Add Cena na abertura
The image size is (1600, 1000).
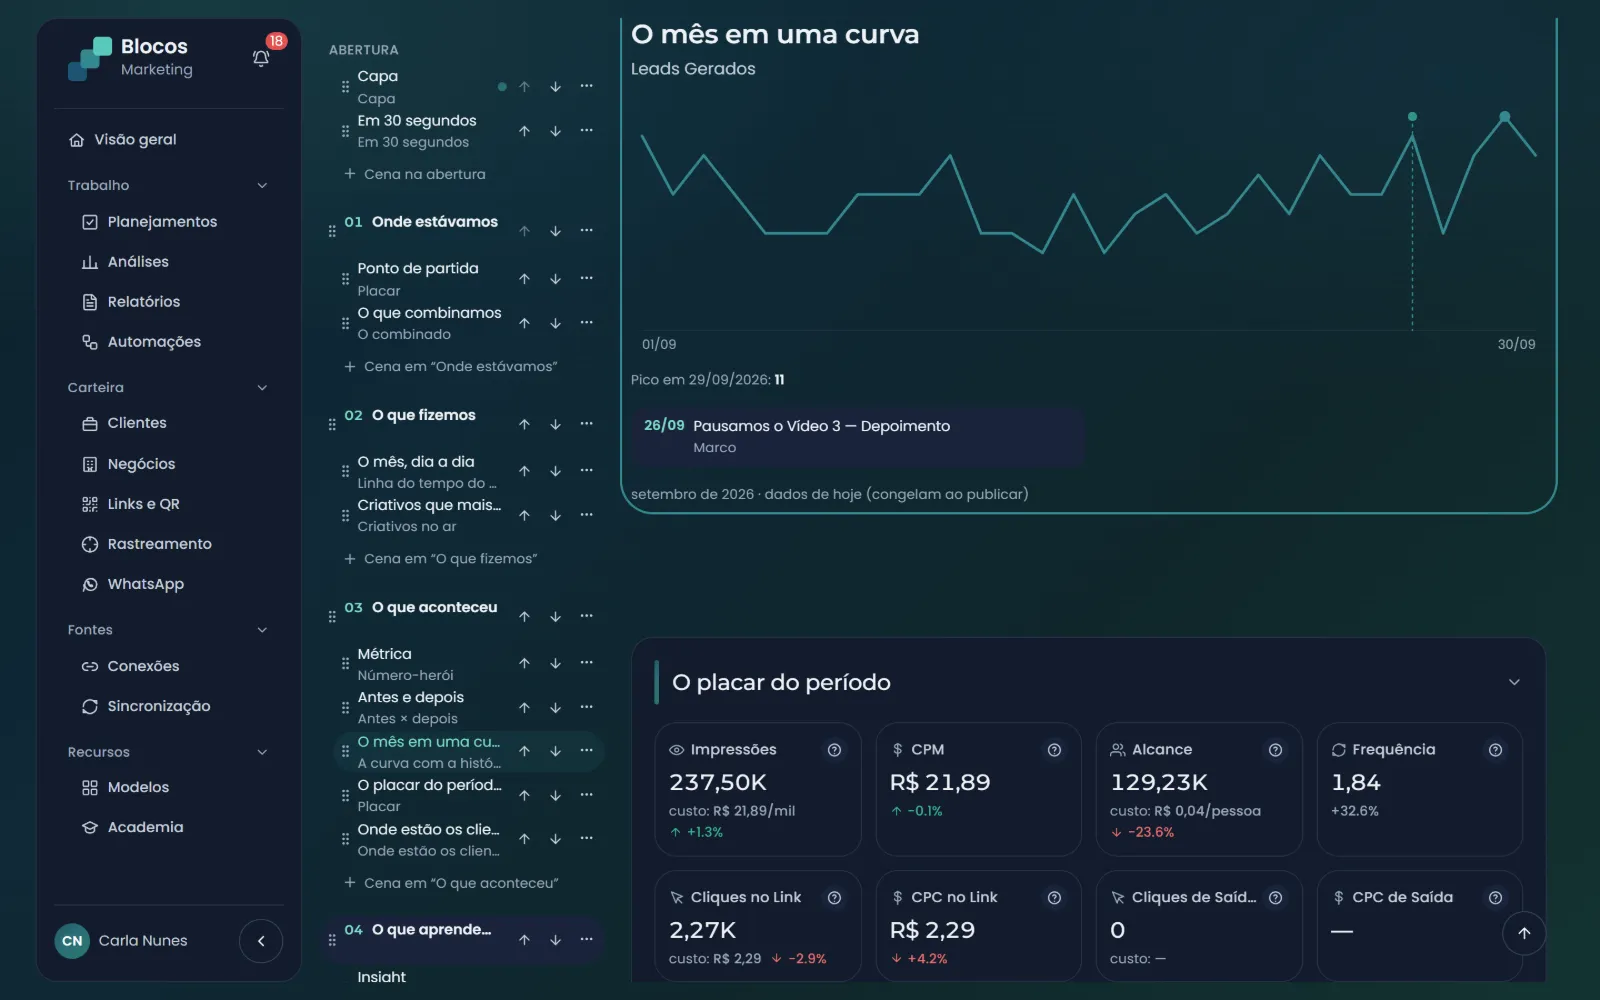415,174
